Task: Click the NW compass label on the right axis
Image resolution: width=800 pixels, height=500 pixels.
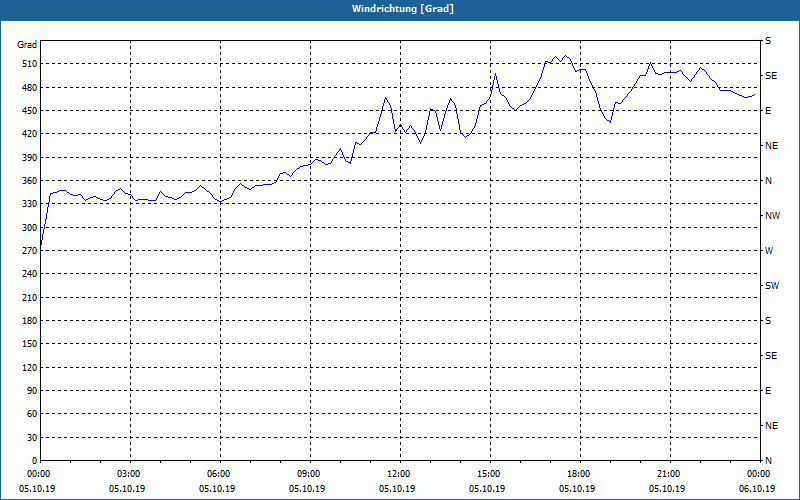Action: point(772,216)
